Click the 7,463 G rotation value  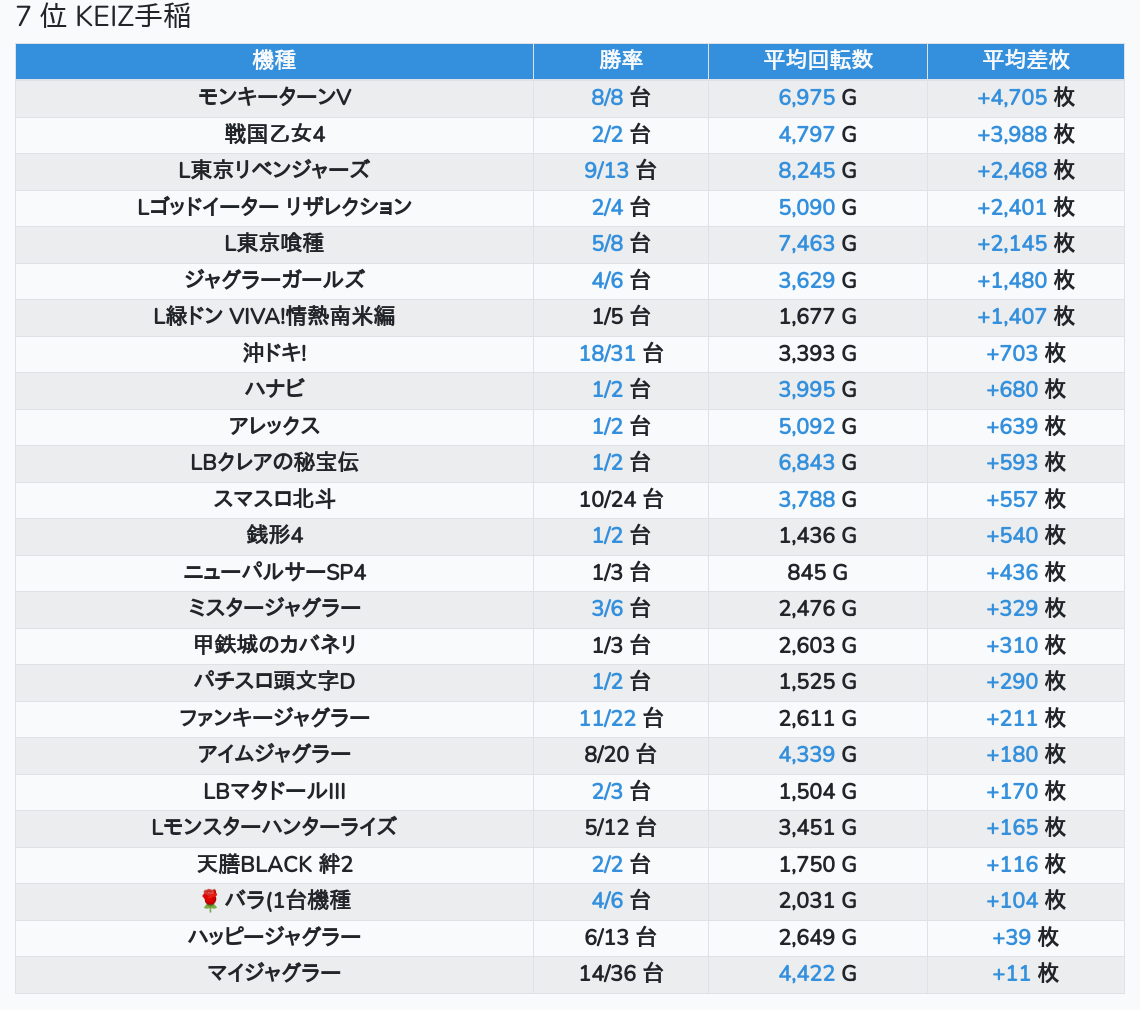point(818,244)
